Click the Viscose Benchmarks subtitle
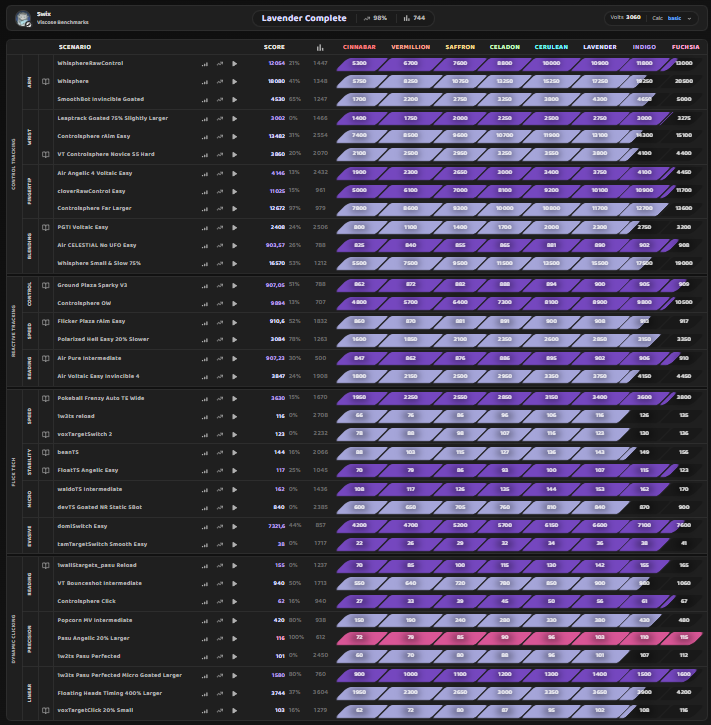The width and height of the screenshot is (711, 725). tap(63, 22)
